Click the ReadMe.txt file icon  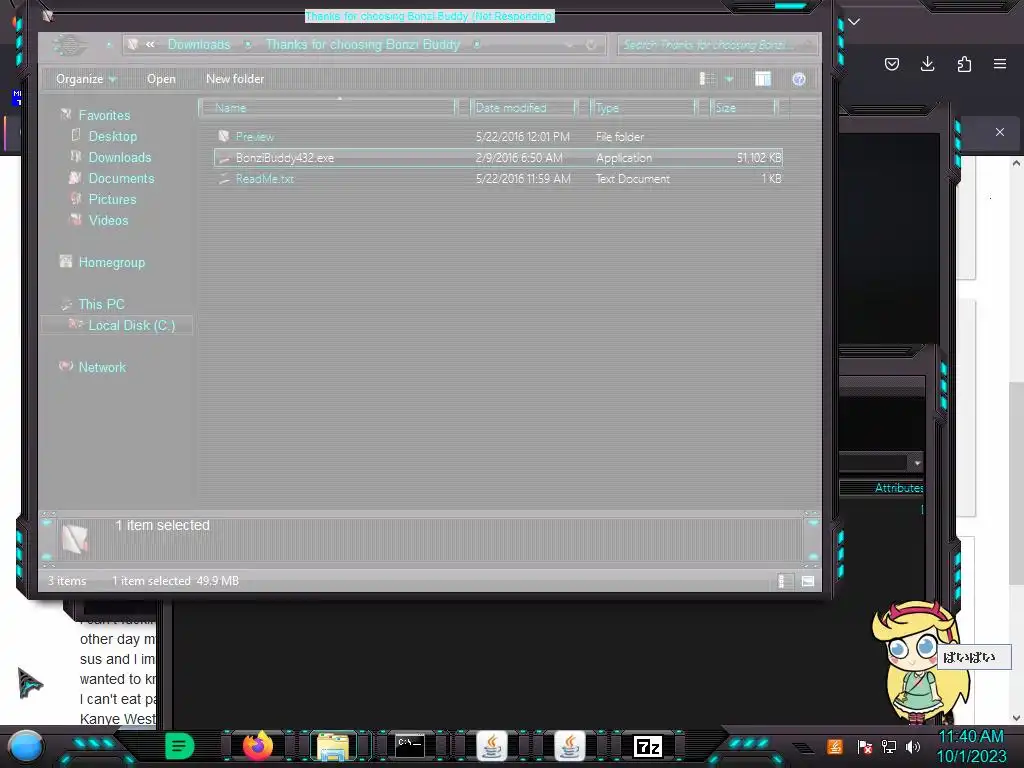click(224, 178)
